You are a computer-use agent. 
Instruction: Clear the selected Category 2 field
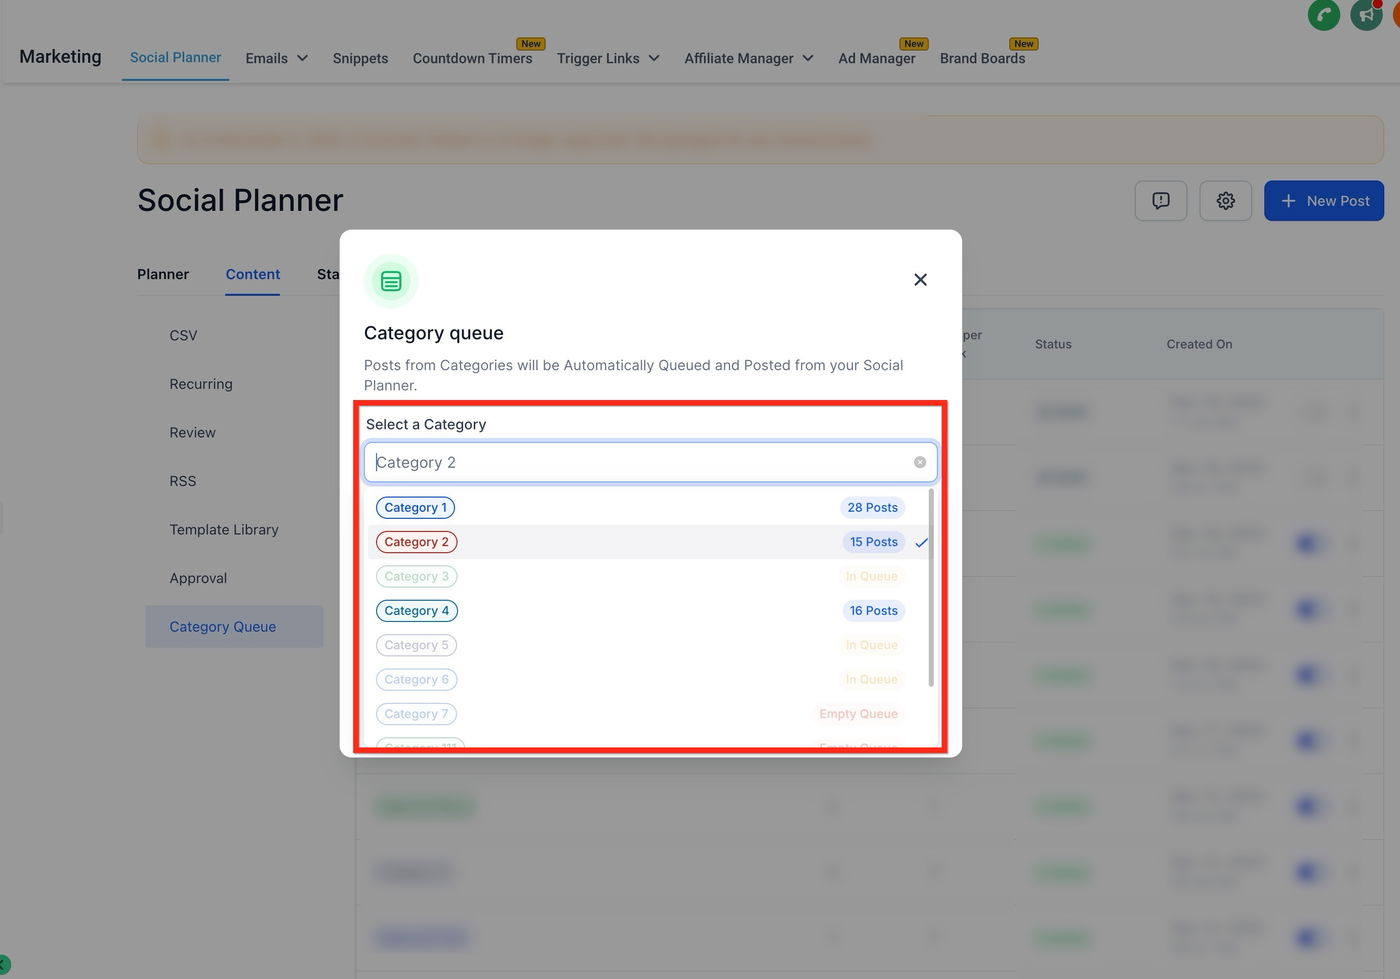(919, 462)
